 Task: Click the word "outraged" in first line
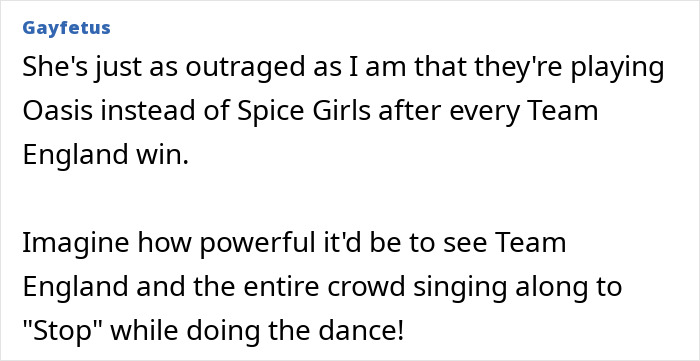point(243,68)
